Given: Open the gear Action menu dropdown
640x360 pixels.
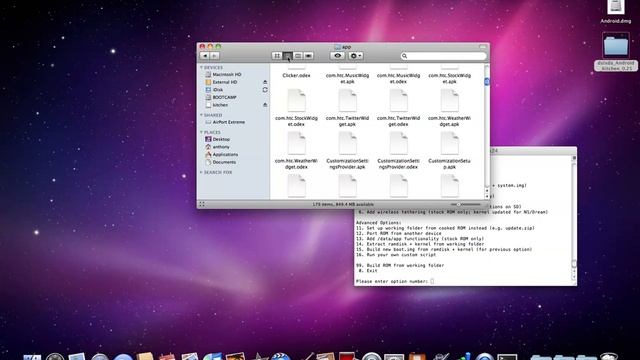Looking at the screenshot, I should pos(356,56).
